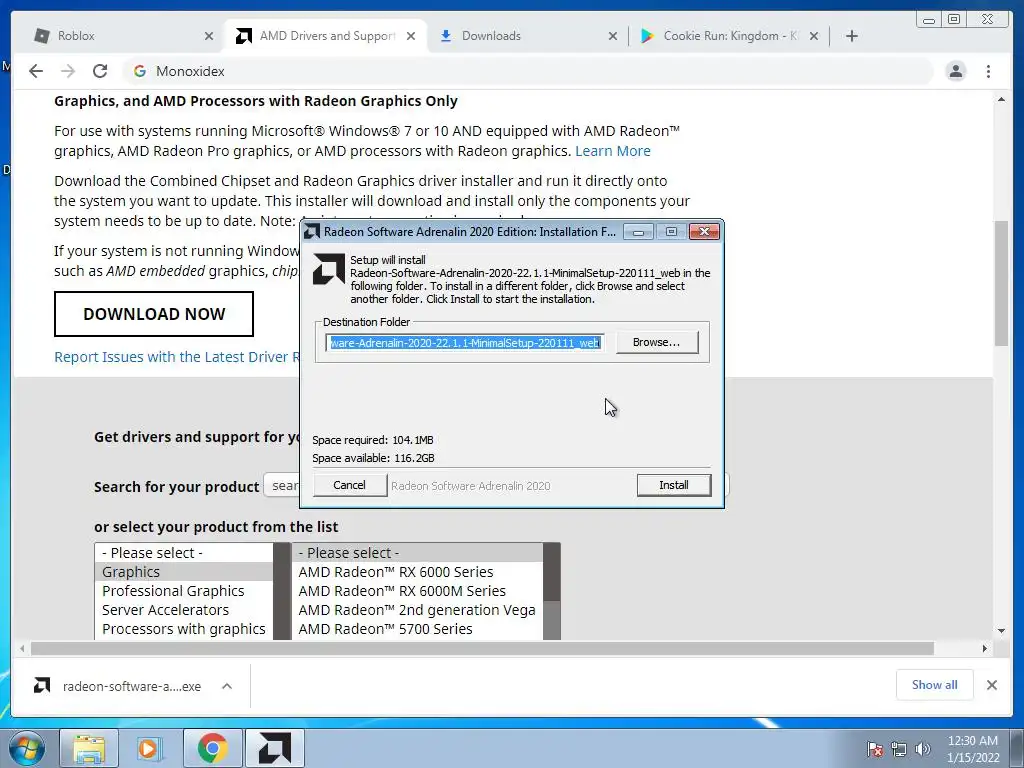Viewport: 1024px width, 768px height.
Task: Click the Space available: 116.2GB text
Action: coord(374,458)
